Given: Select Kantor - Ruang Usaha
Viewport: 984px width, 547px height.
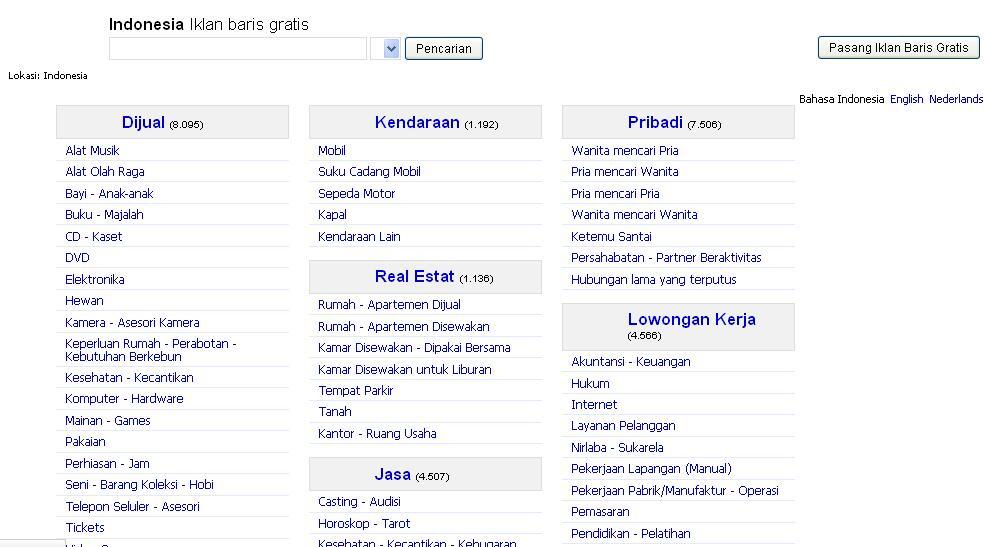Looking at the screenshot, I should click(377, 433).
